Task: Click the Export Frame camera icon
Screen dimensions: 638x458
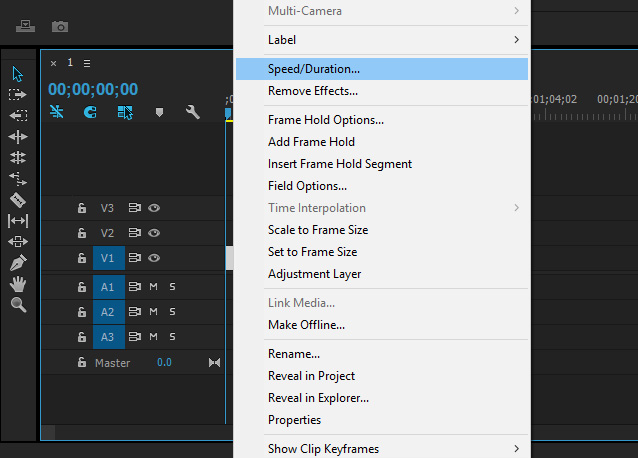Action: [x=60, y=27]
